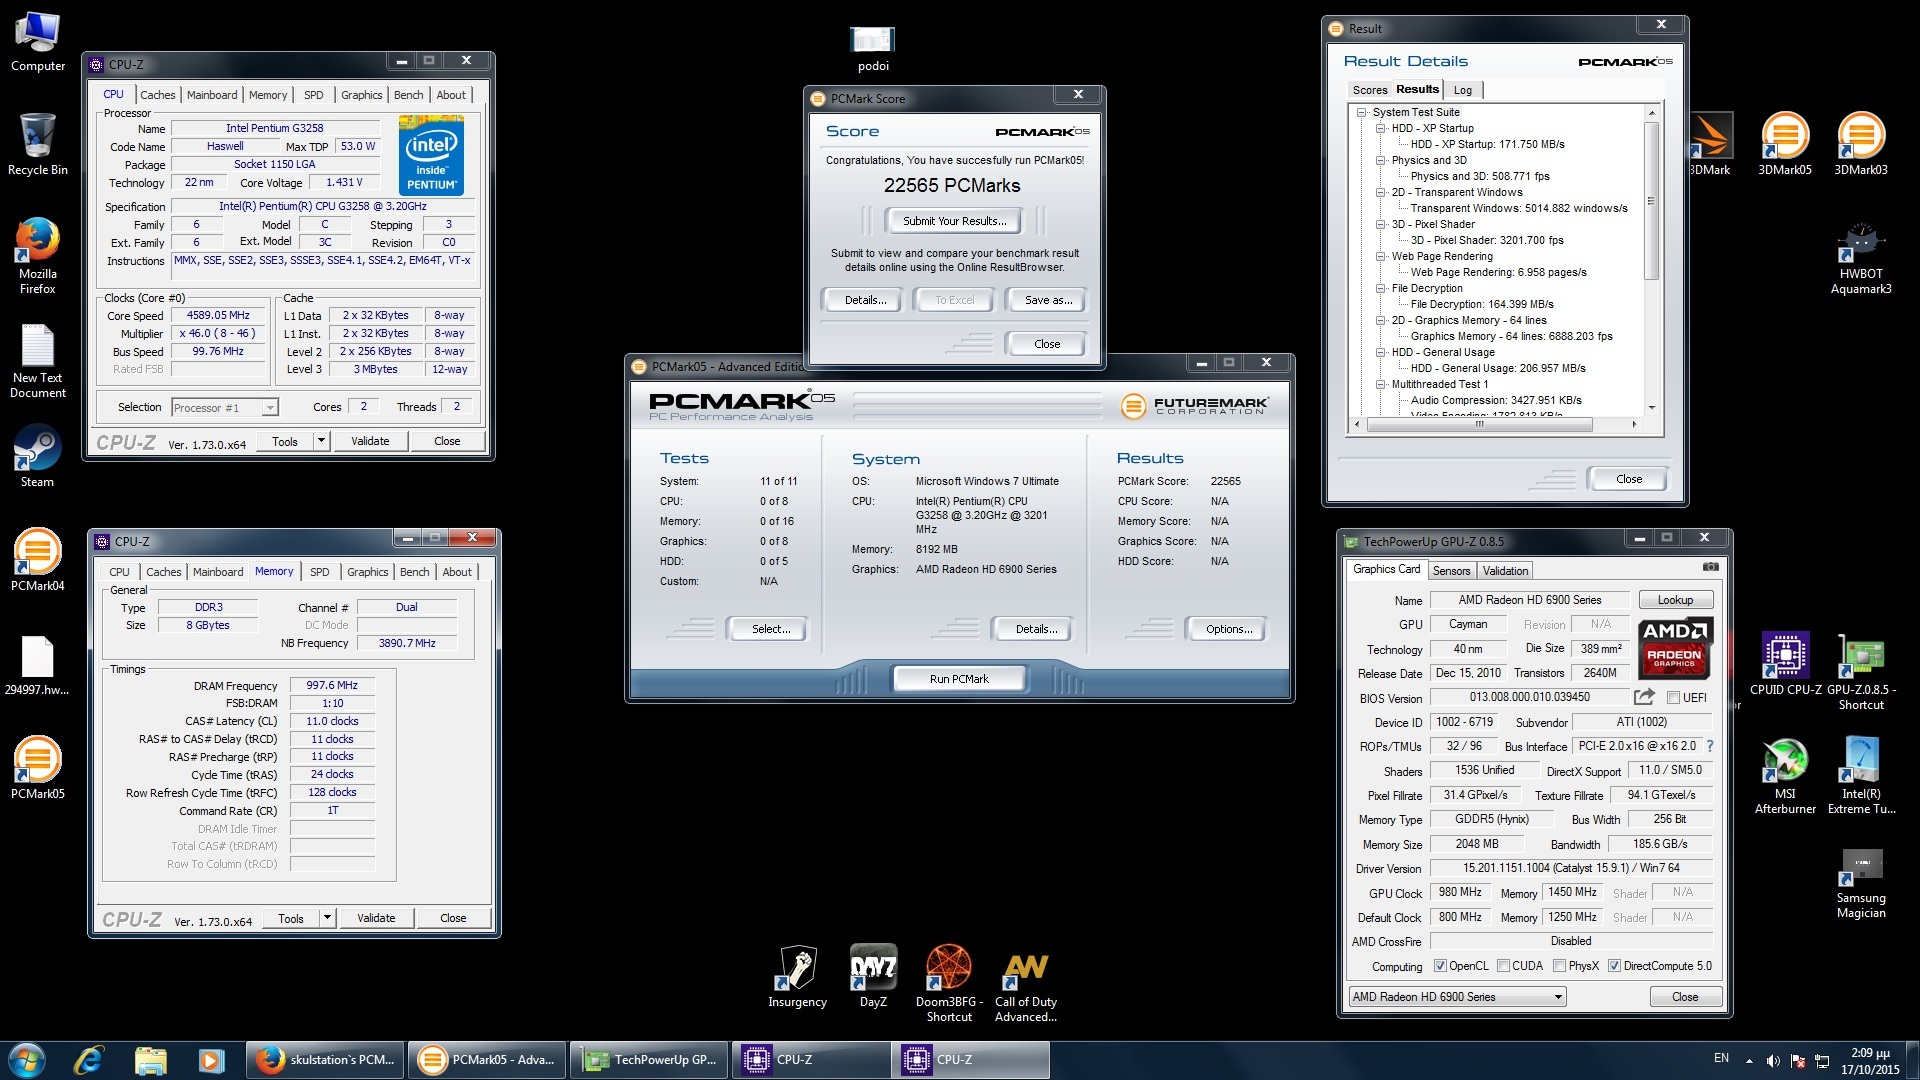Click the bus interface question mark in GPU-Z
Screen dimensions: 1920x1080
pos(1710,746)
